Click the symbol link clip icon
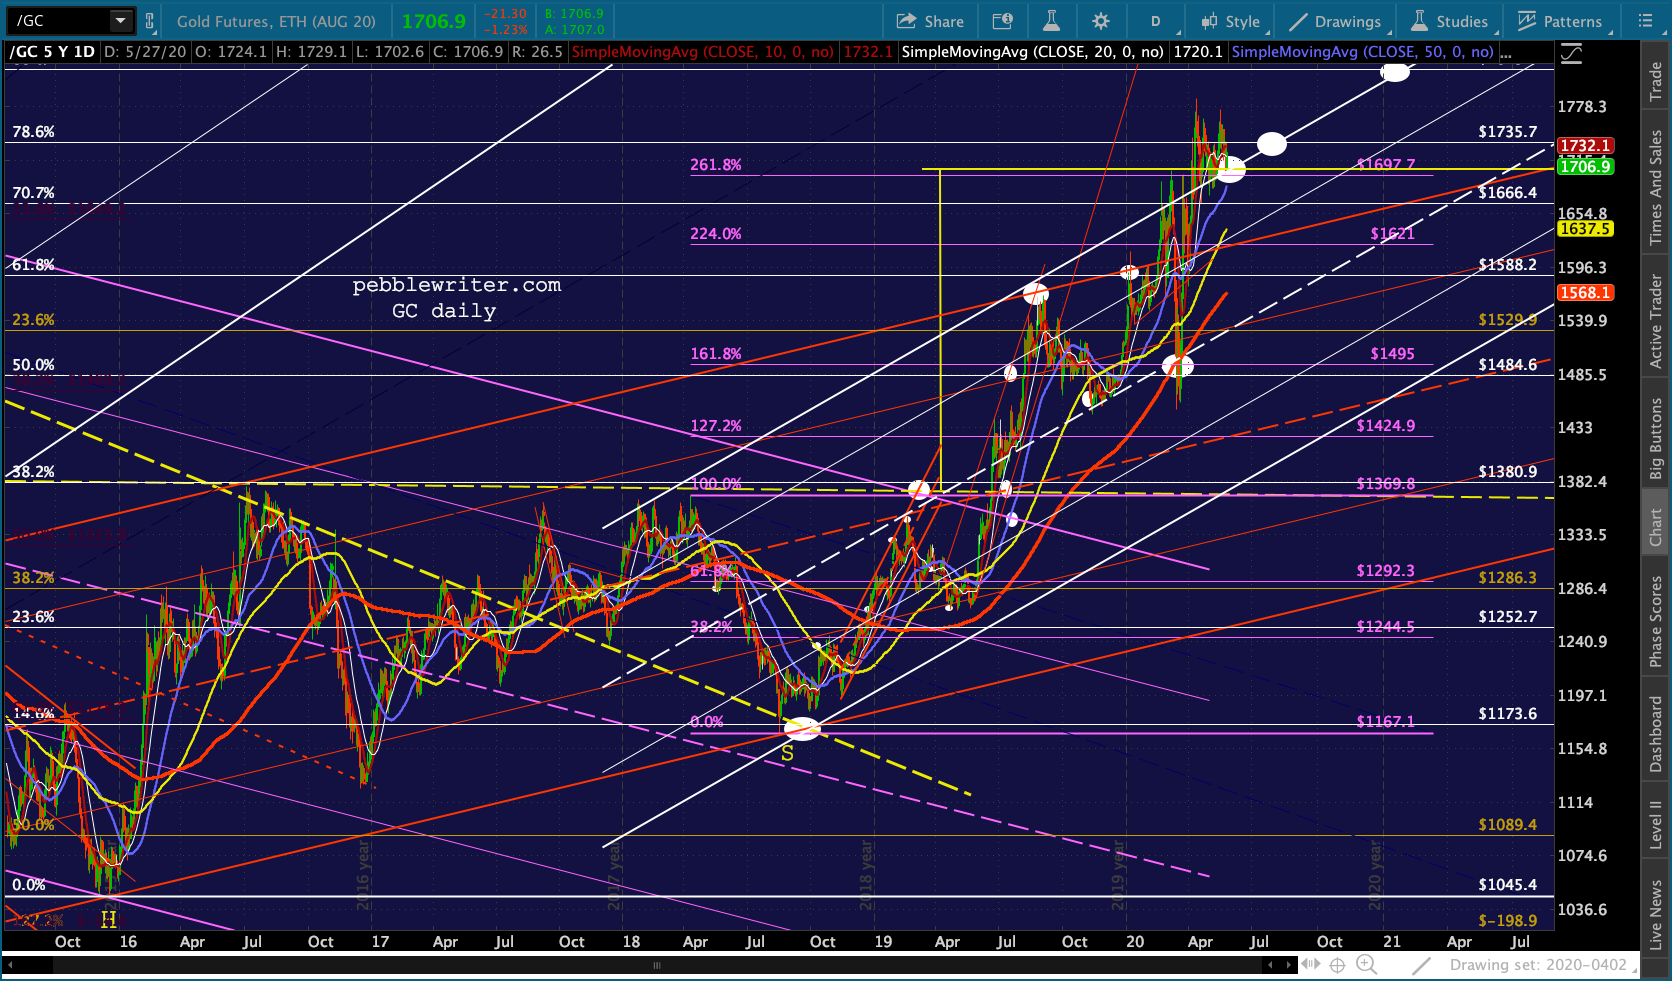The height and width of the screenshot is (981, 1672). point(150,20)
